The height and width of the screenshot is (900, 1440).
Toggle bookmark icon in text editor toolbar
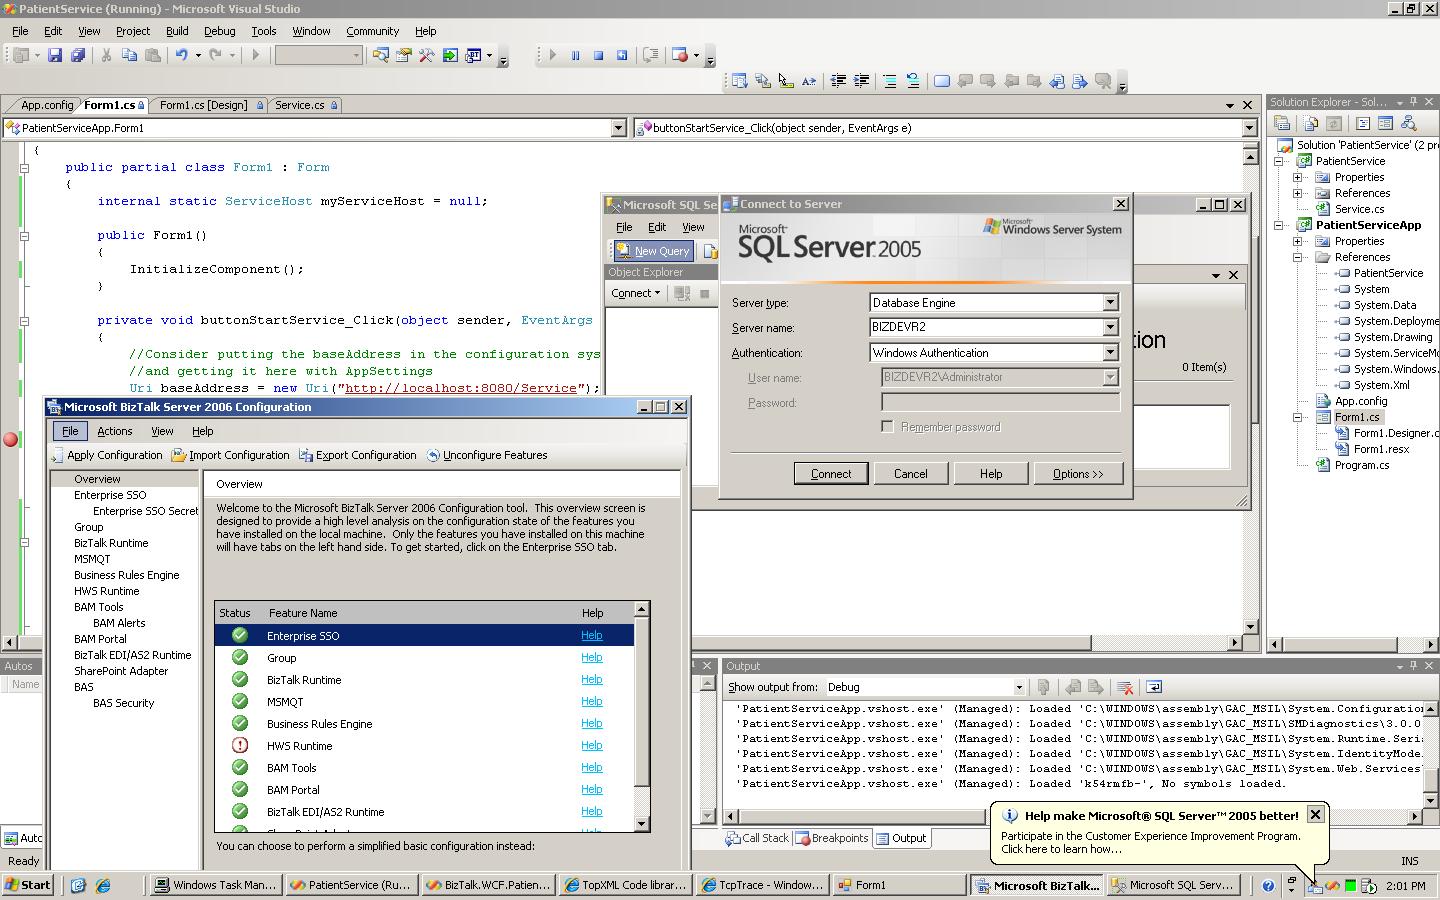(942, 81)
